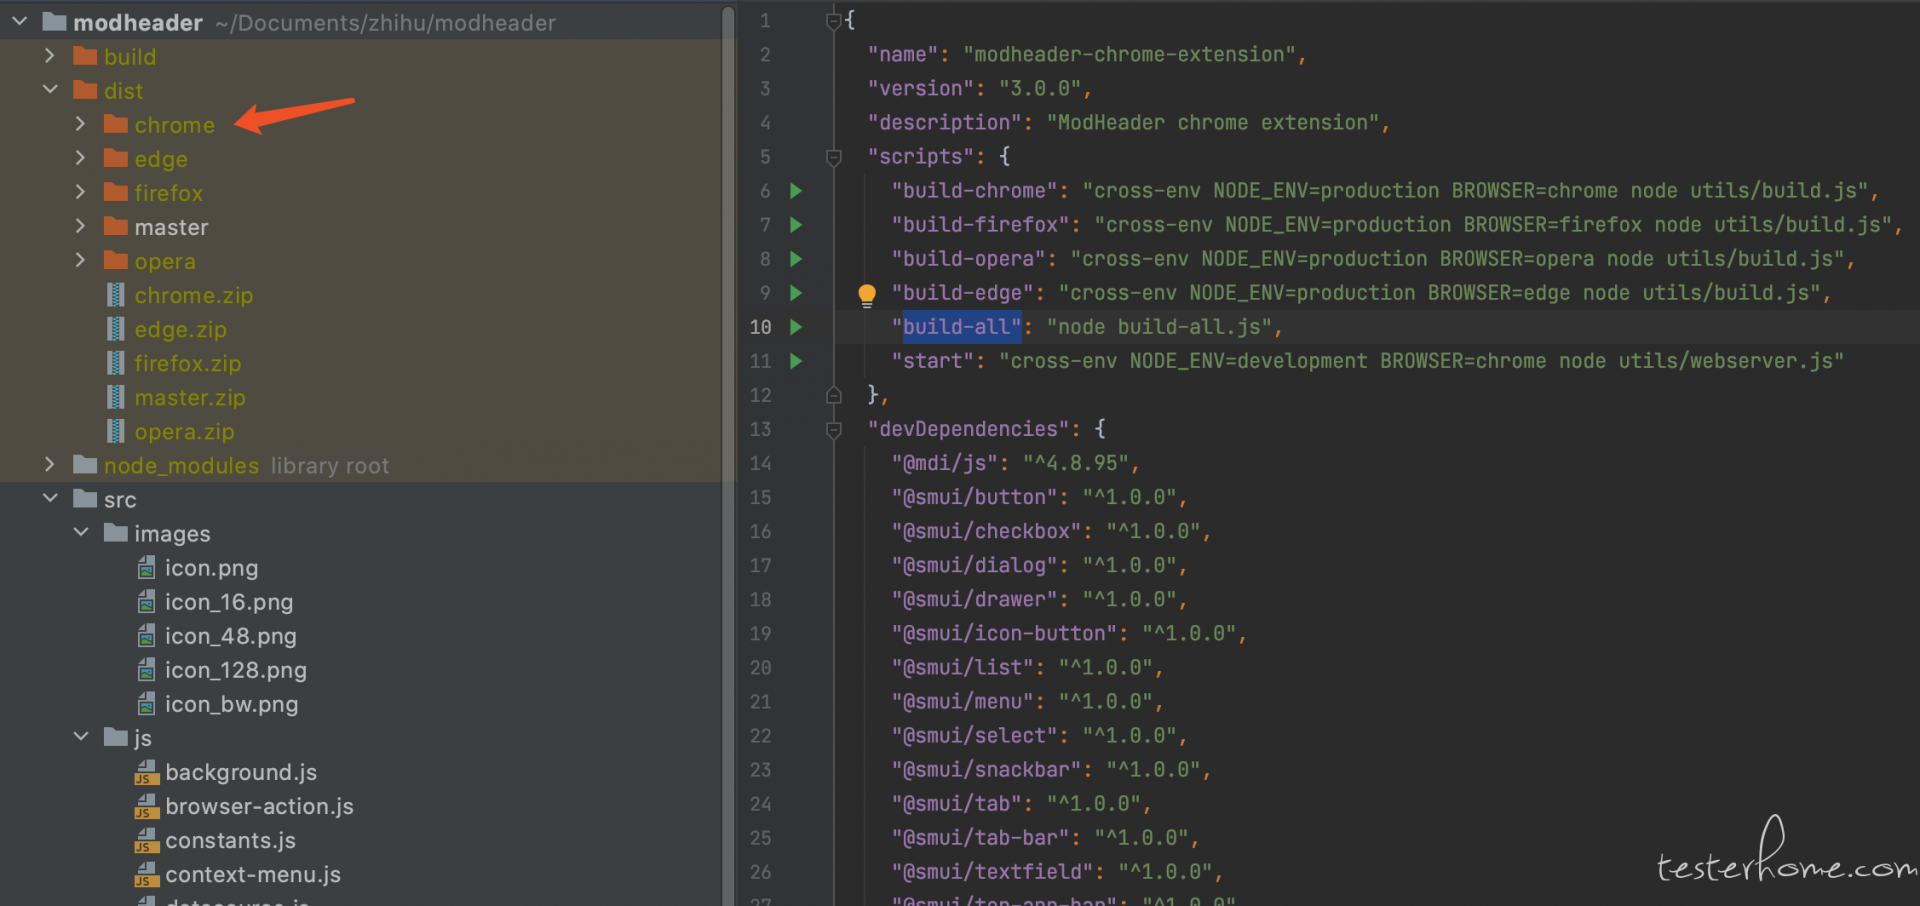Run the build-opera script gutter arrow
The width and height of the screenshot is (1920, 906).
click(x=796, y=258)
